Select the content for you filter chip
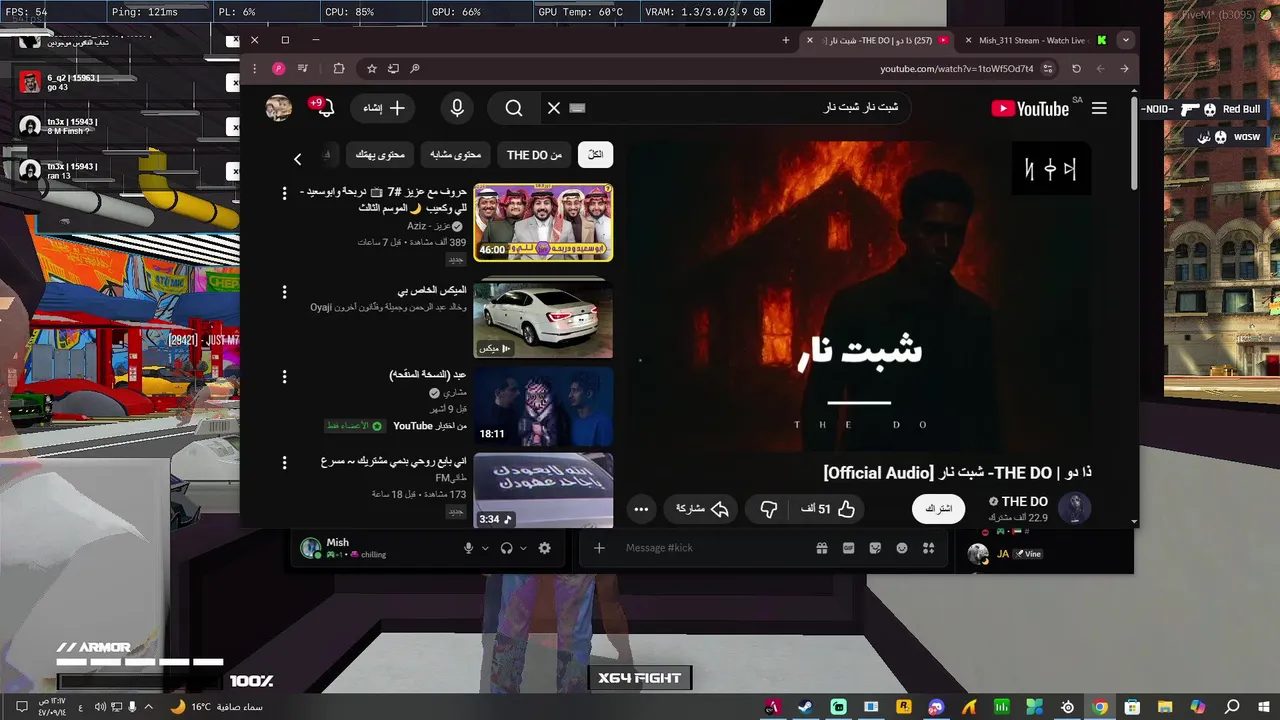This screenshot has width=1280, height=720. tap(380, 155)
